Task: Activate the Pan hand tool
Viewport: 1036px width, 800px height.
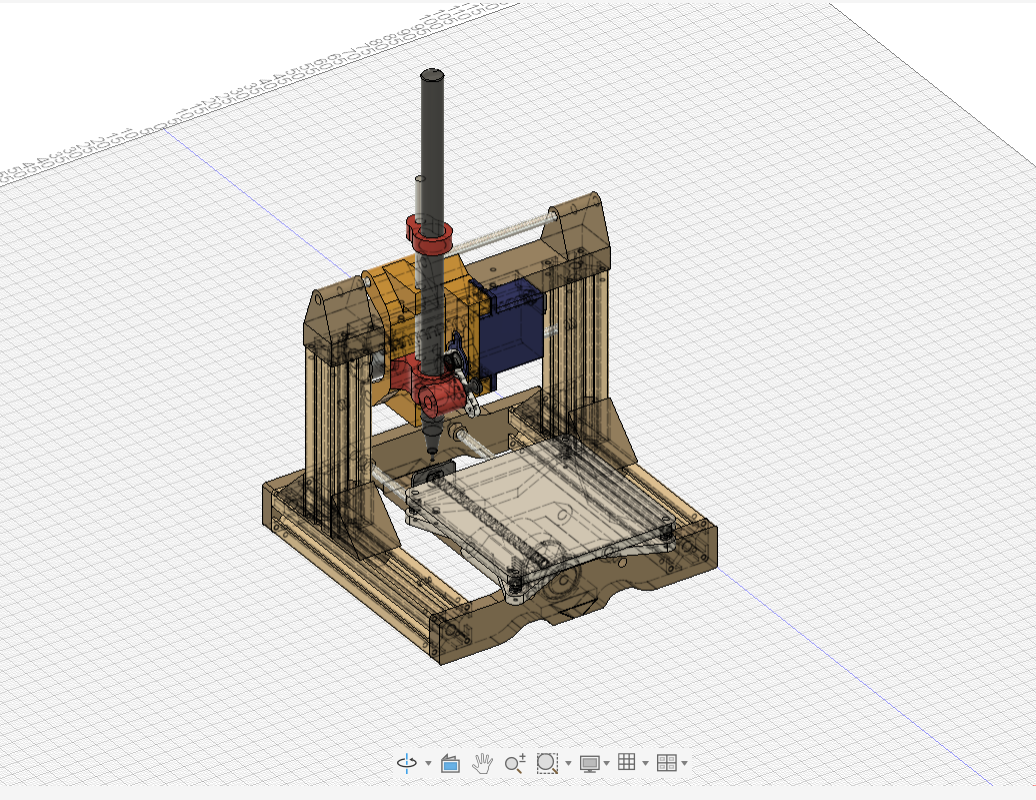Action: click(482, 763)
